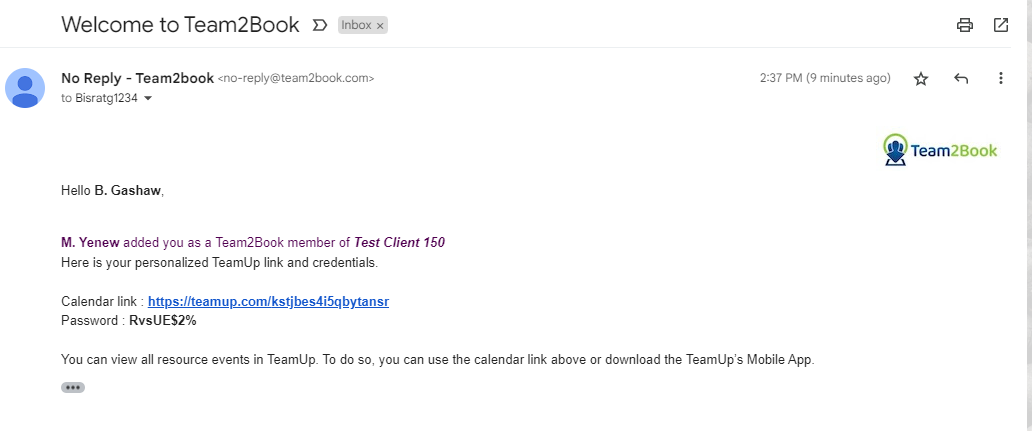Open the More options three-dot menu
Viewport: 1032px width, 431px height.
1000,79
